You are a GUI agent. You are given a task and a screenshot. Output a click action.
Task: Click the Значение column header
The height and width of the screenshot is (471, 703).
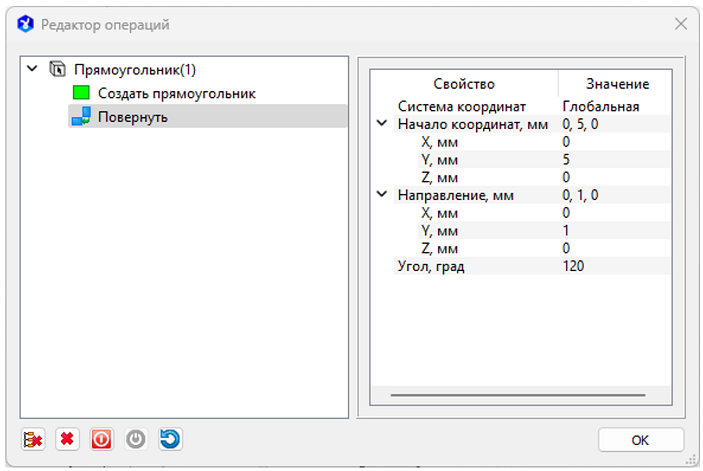coord(618,84)
